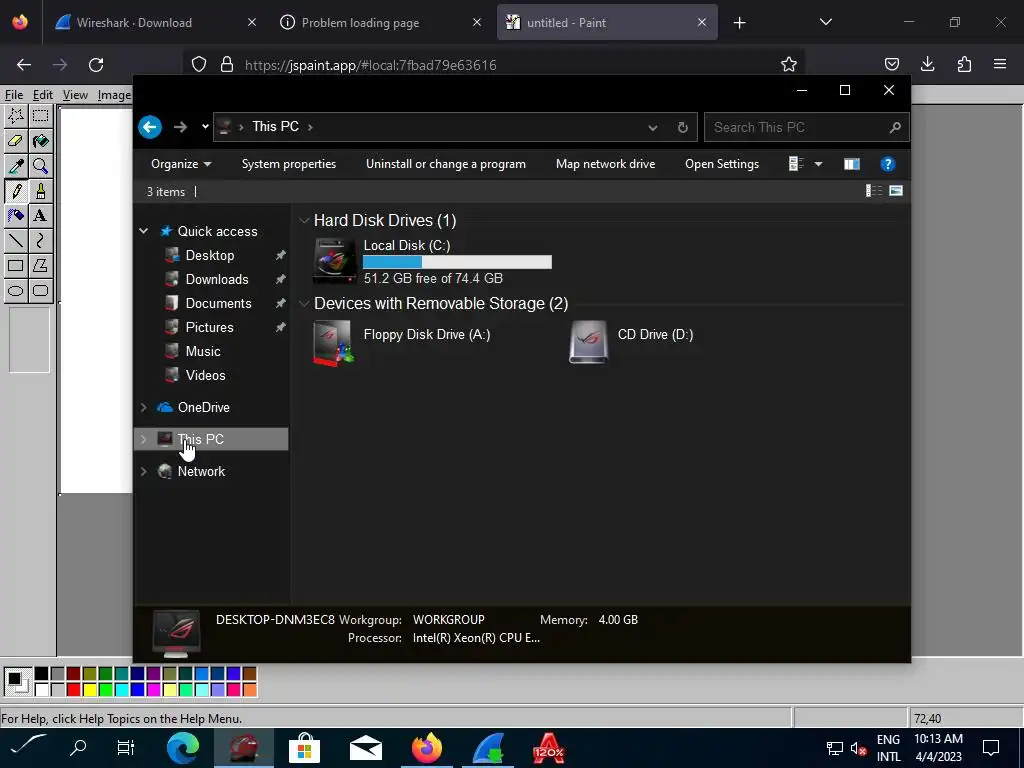This screenshot has height=768, width=1024.
Task: Open the change-view options dropdown arrow
Action: tap(818, 164)
